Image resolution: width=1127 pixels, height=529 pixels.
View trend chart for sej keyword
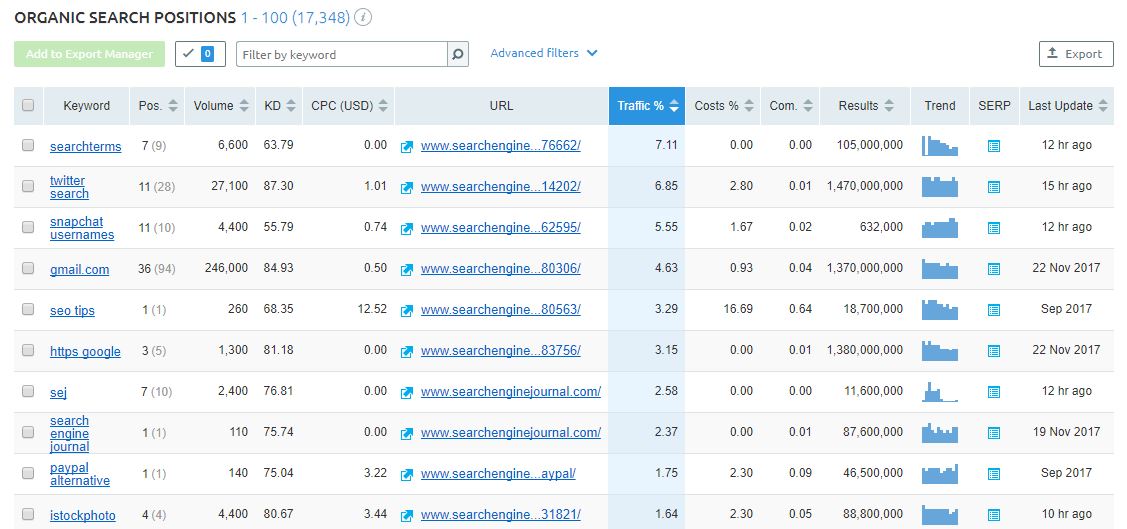pos(939,392)
